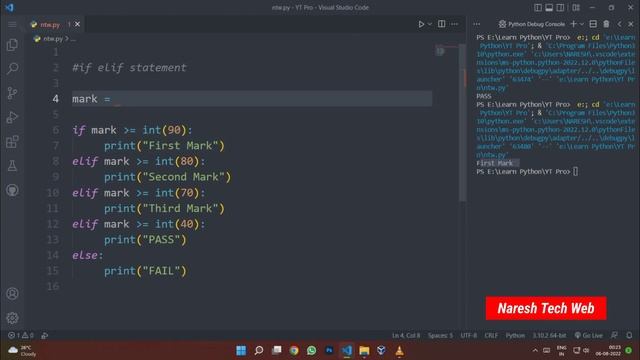
Task: Open Chrome from taskbar
Action: (294, 350)
